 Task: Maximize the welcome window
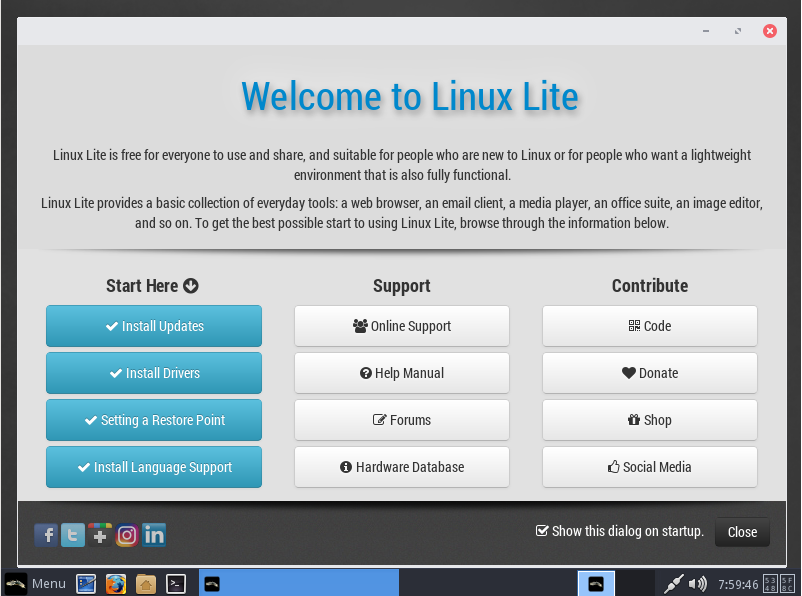click(738, 31)
